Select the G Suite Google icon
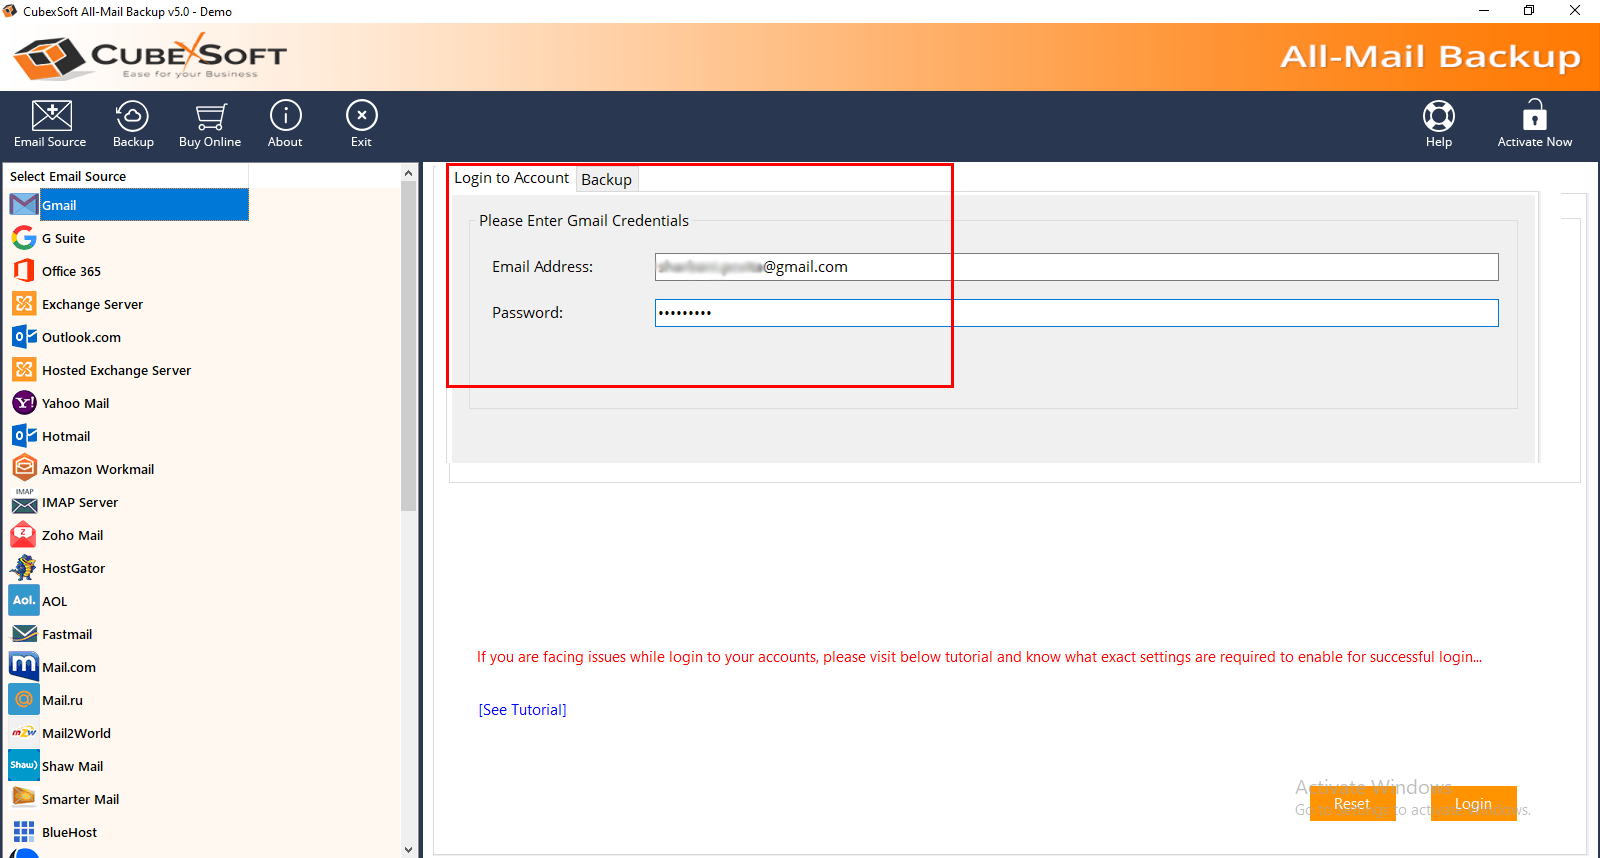 pyautogui.click(x=24, y=238)
